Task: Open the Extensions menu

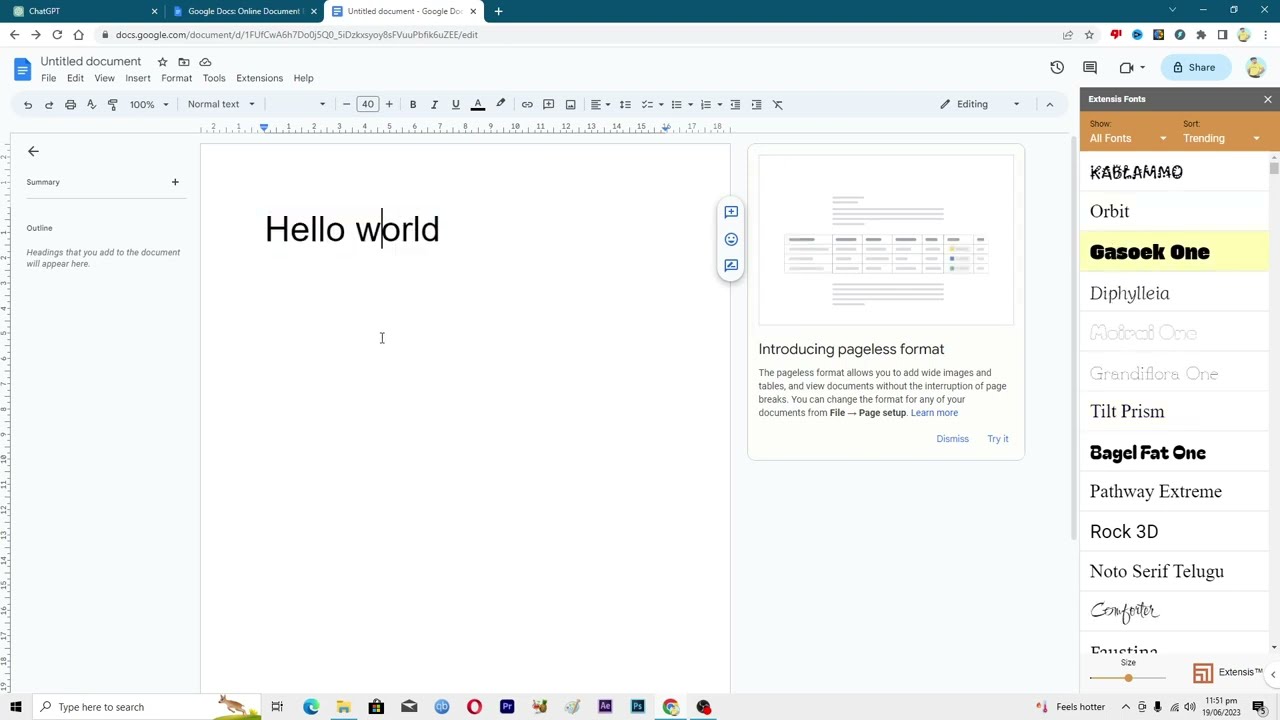Action: pos(259,78)
